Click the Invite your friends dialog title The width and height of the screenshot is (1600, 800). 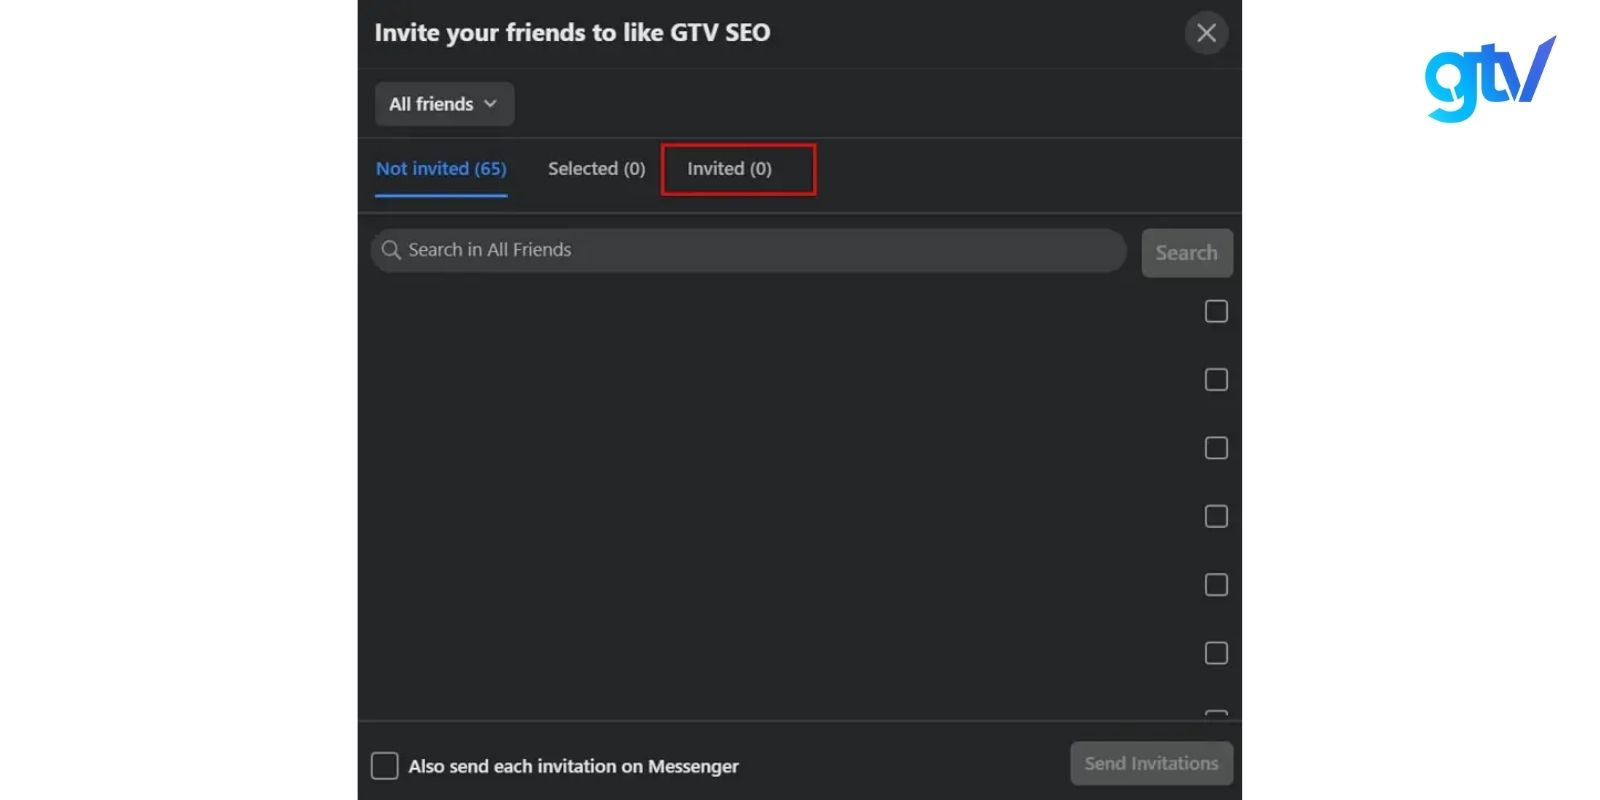[x=572, y=33]
